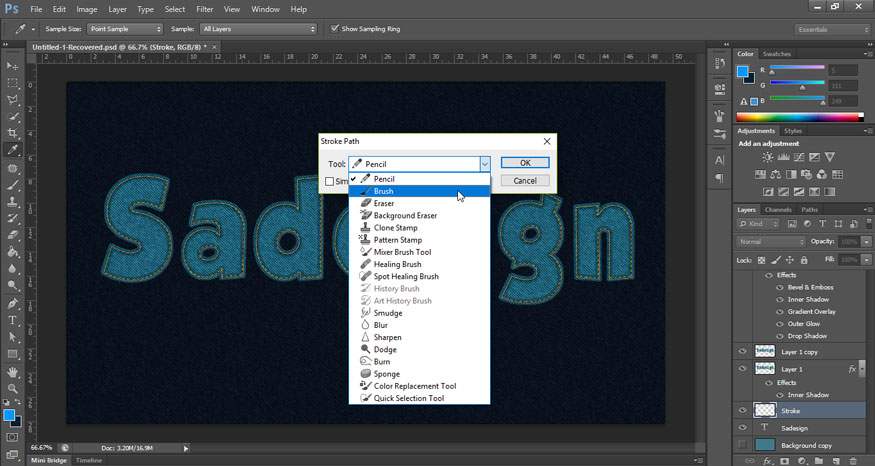Image resolution: width=875 pixels, height=466 pixels.
Task: Select the Hand tool
Action: point(12,372)
